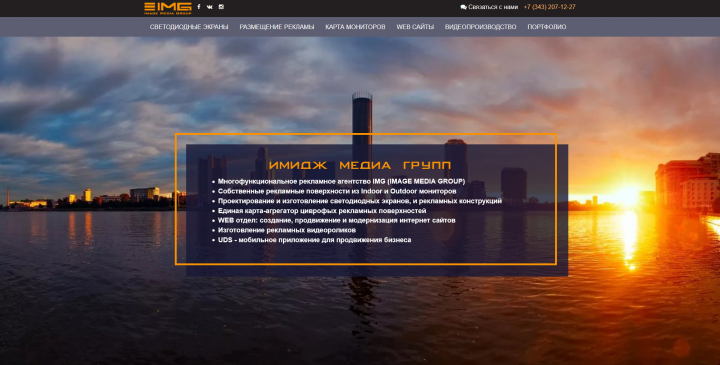Click the Связаться с нами link
The width and height of the screenshot is (720, 365).
click(x=493, y=7)
